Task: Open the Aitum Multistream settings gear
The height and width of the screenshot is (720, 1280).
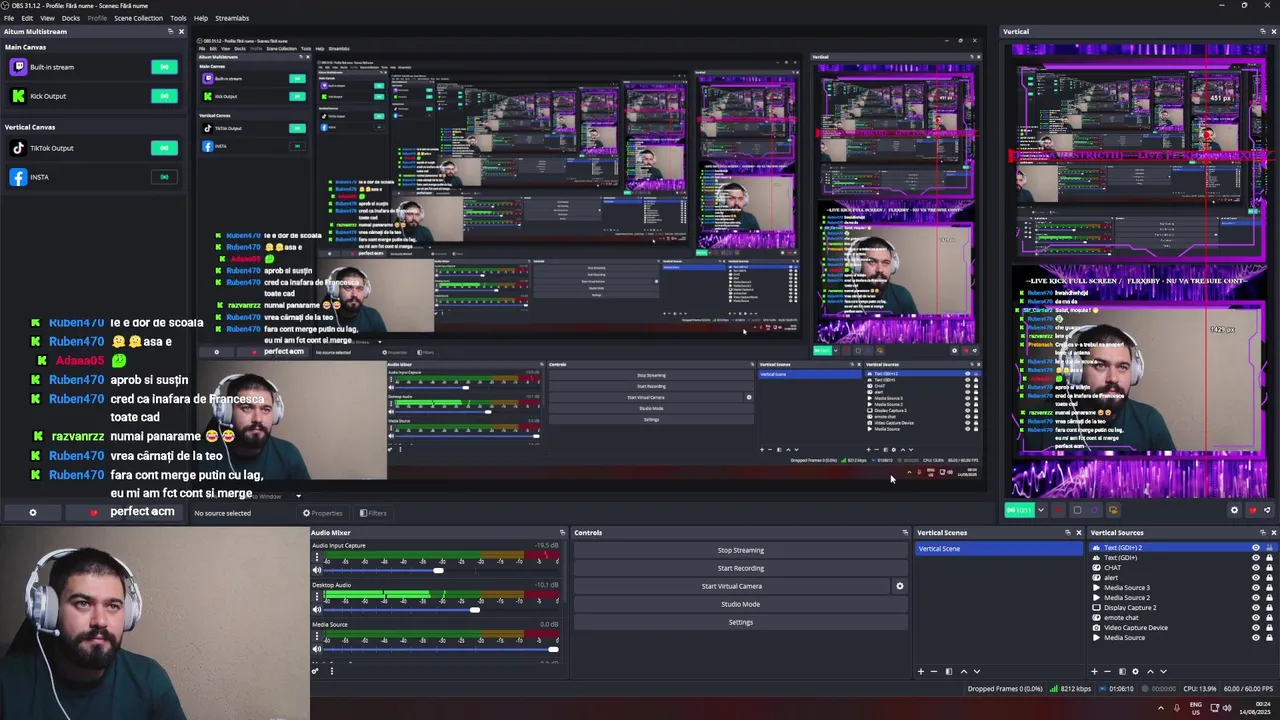Action: click(32, 513)
